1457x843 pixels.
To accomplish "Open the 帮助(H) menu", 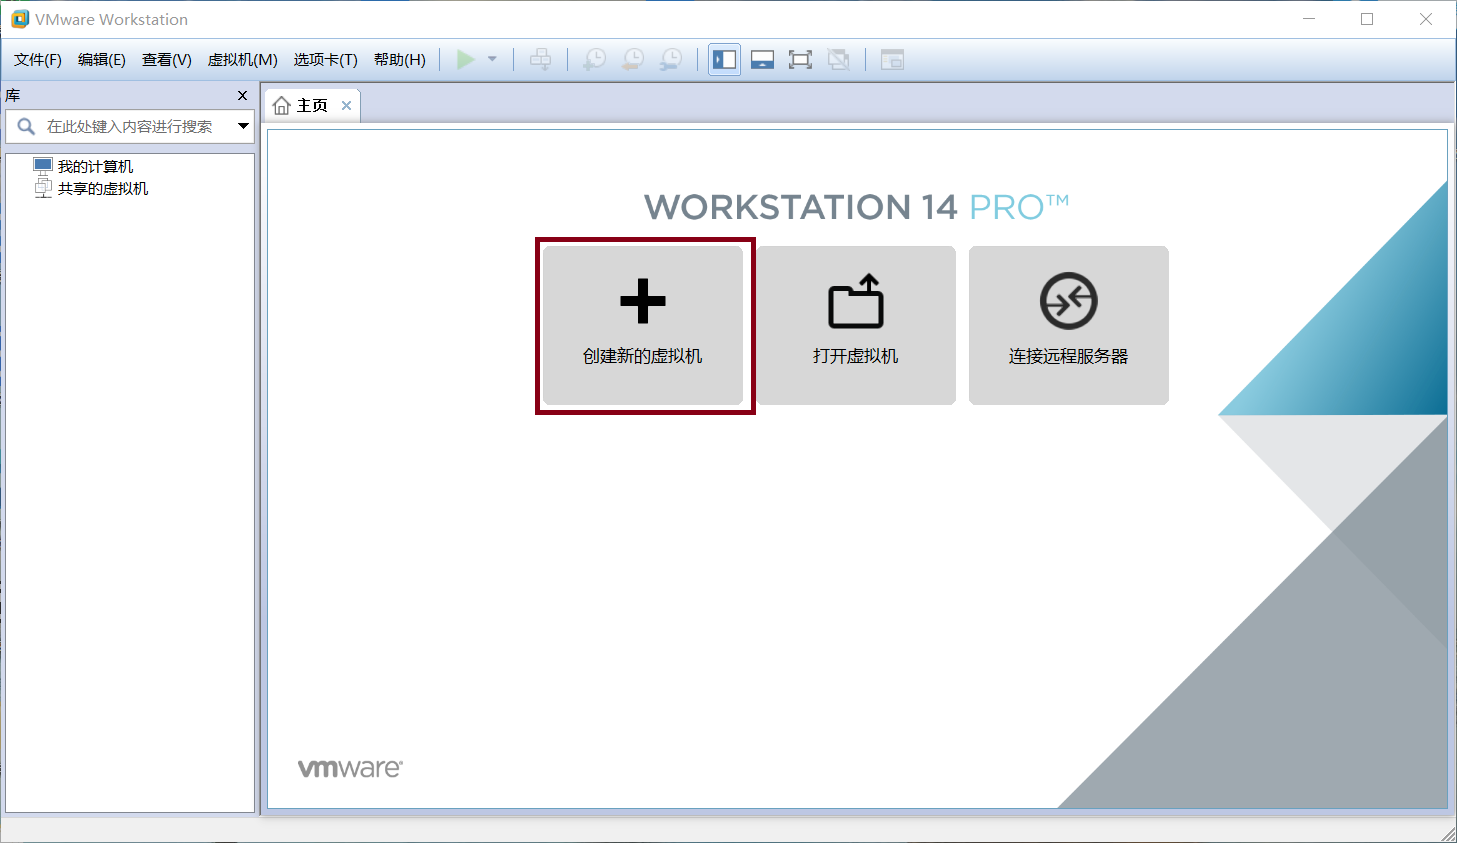I will coord(400,60).
